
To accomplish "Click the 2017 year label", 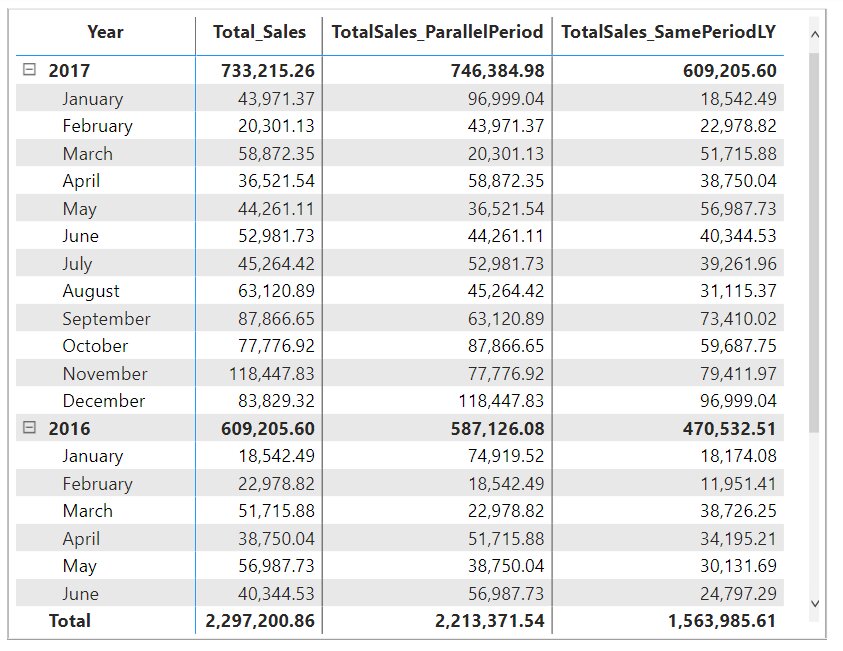I will coord(69,71).
